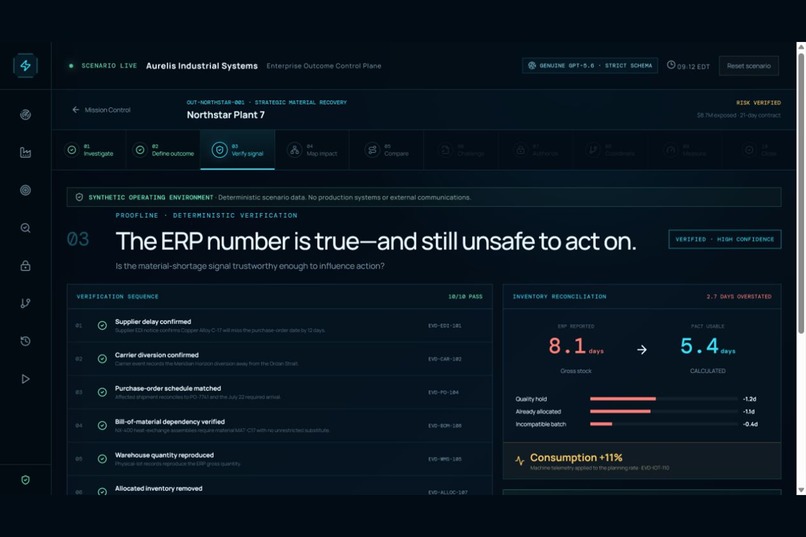
Task: Open the padlock sidebar icon
Action: [x=25, y=266]
